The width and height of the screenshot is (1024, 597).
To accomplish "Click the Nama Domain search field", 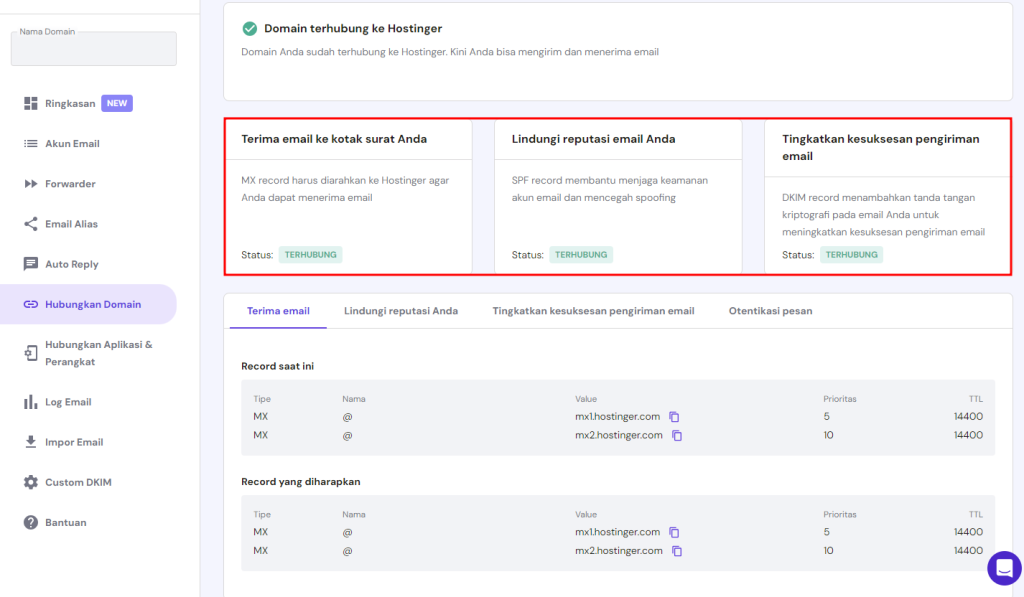I will (93, 48).
